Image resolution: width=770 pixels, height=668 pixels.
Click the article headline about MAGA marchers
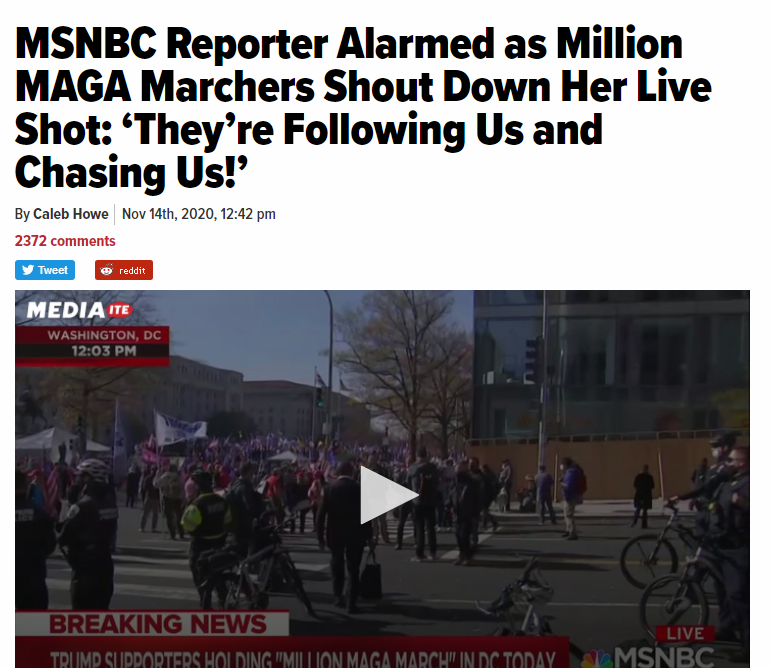coord(363,108)
